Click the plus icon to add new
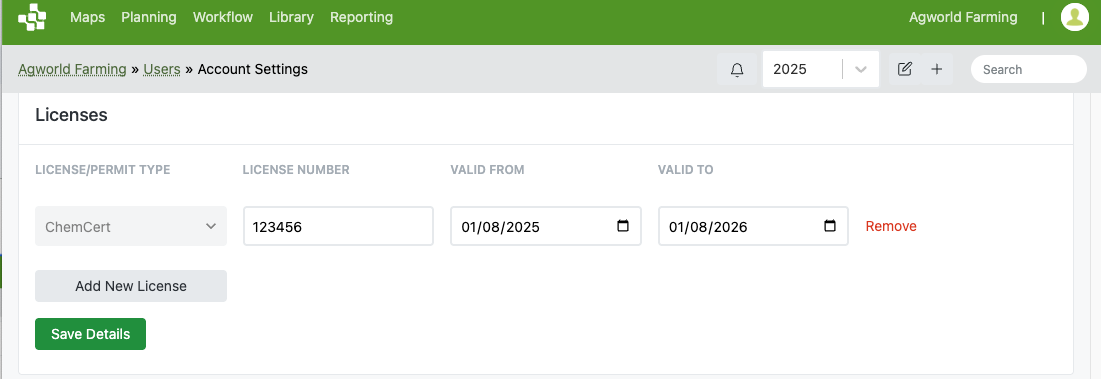The height and width of the screenshot is (379, 1101). click(x=936, y=69)
